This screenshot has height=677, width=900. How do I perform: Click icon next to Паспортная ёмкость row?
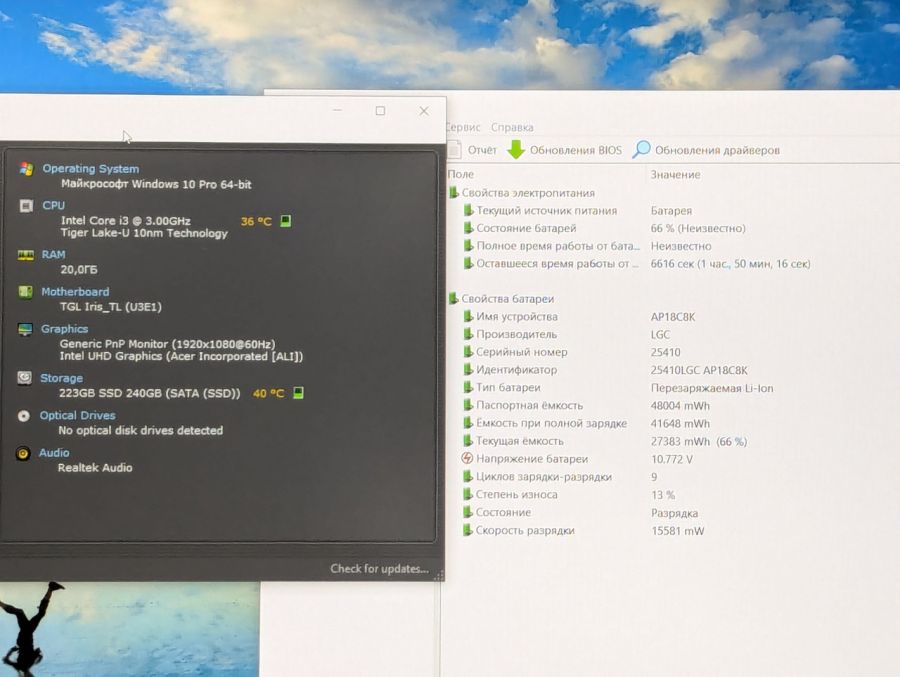[x=468, y=405]
